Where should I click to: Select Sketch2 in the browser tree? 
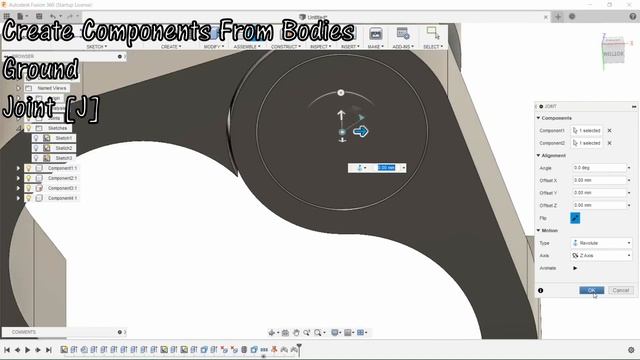click(x=63, y=148)
